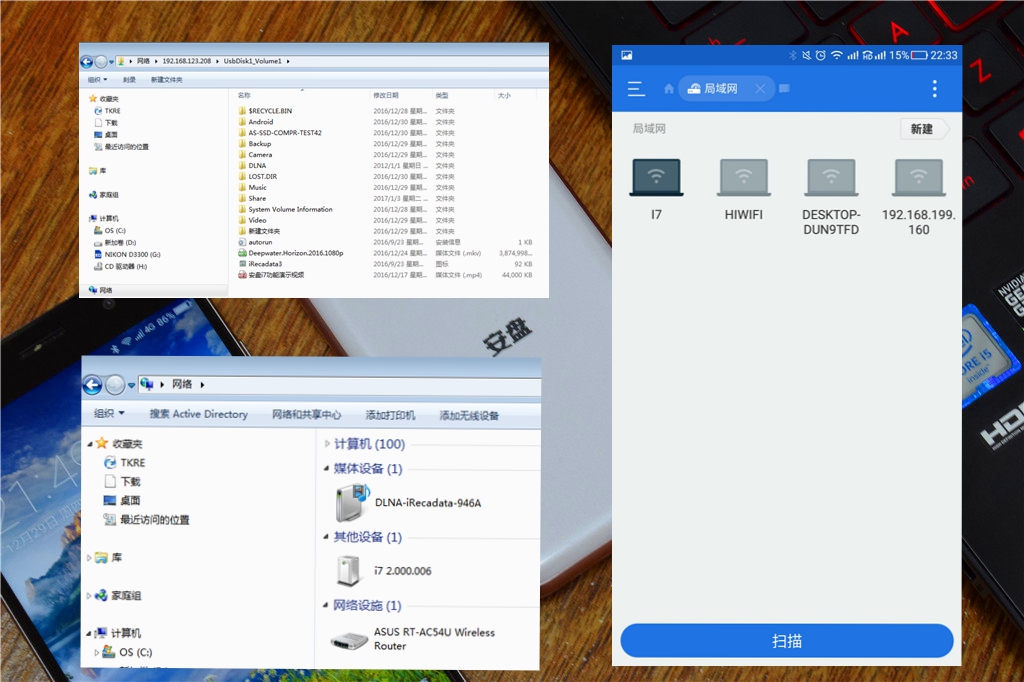Screen dimensions: 1024x682
Task: Go back in the 网络 window
Action: pyautogui.click(x=93, y=385)
